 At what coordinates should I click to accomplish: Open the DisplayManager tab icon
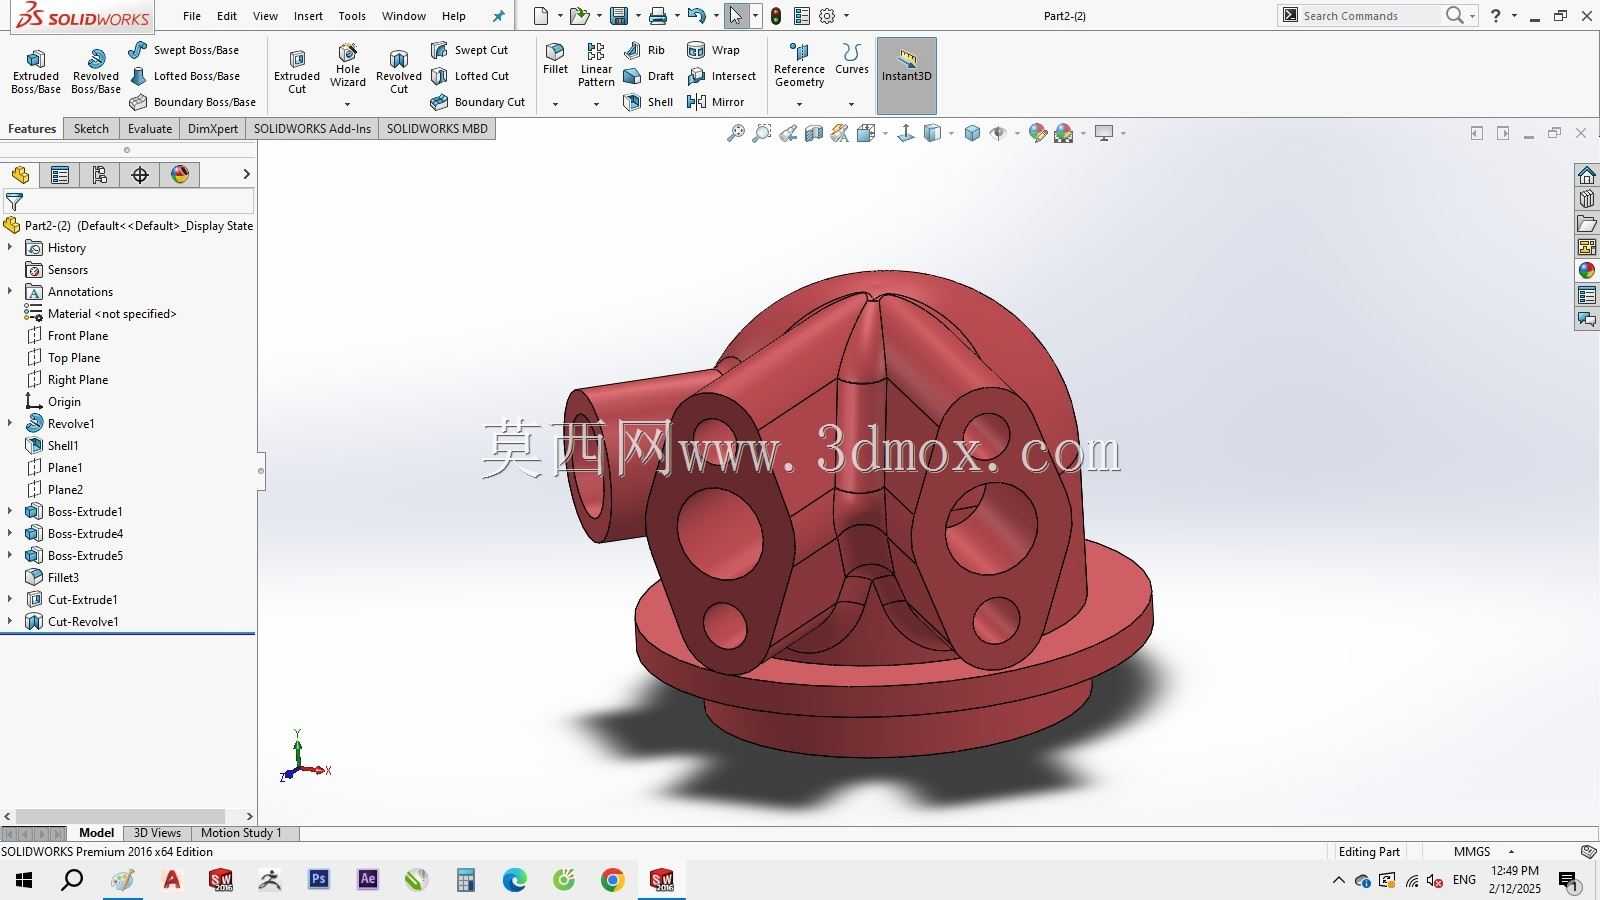[180, 175]
